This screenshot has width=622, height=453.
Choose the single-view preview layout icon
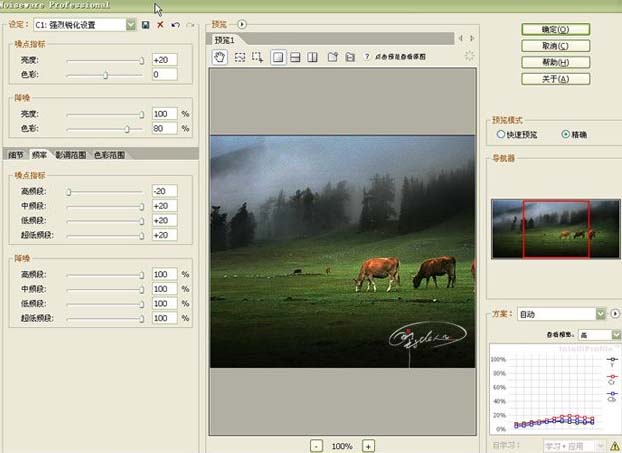pos(278,57)
